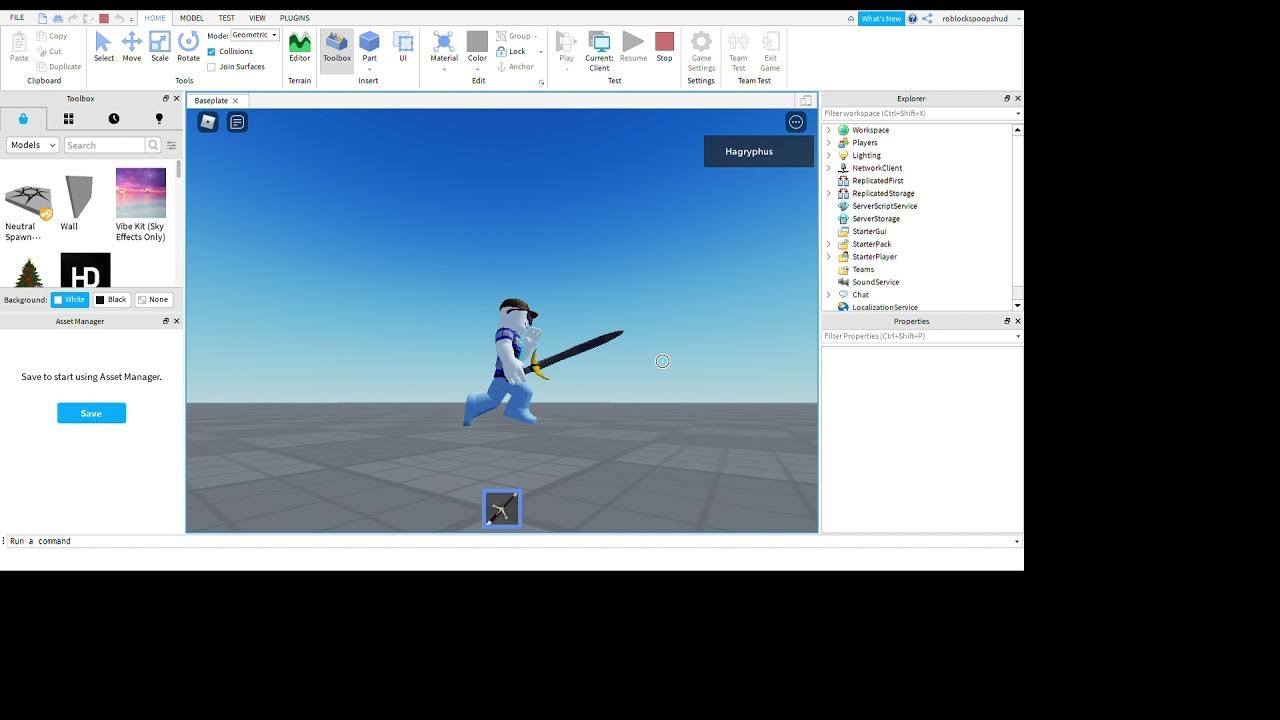
Task: Enable the Join Surfaces checkbox
Action: (211, 67)
